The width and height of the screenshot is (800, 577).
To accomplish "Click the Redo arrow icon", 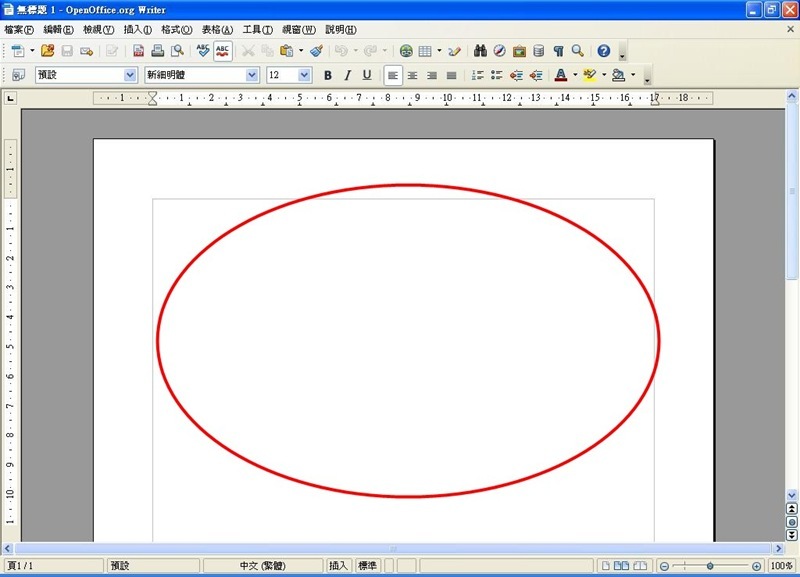I will [371, 51].
